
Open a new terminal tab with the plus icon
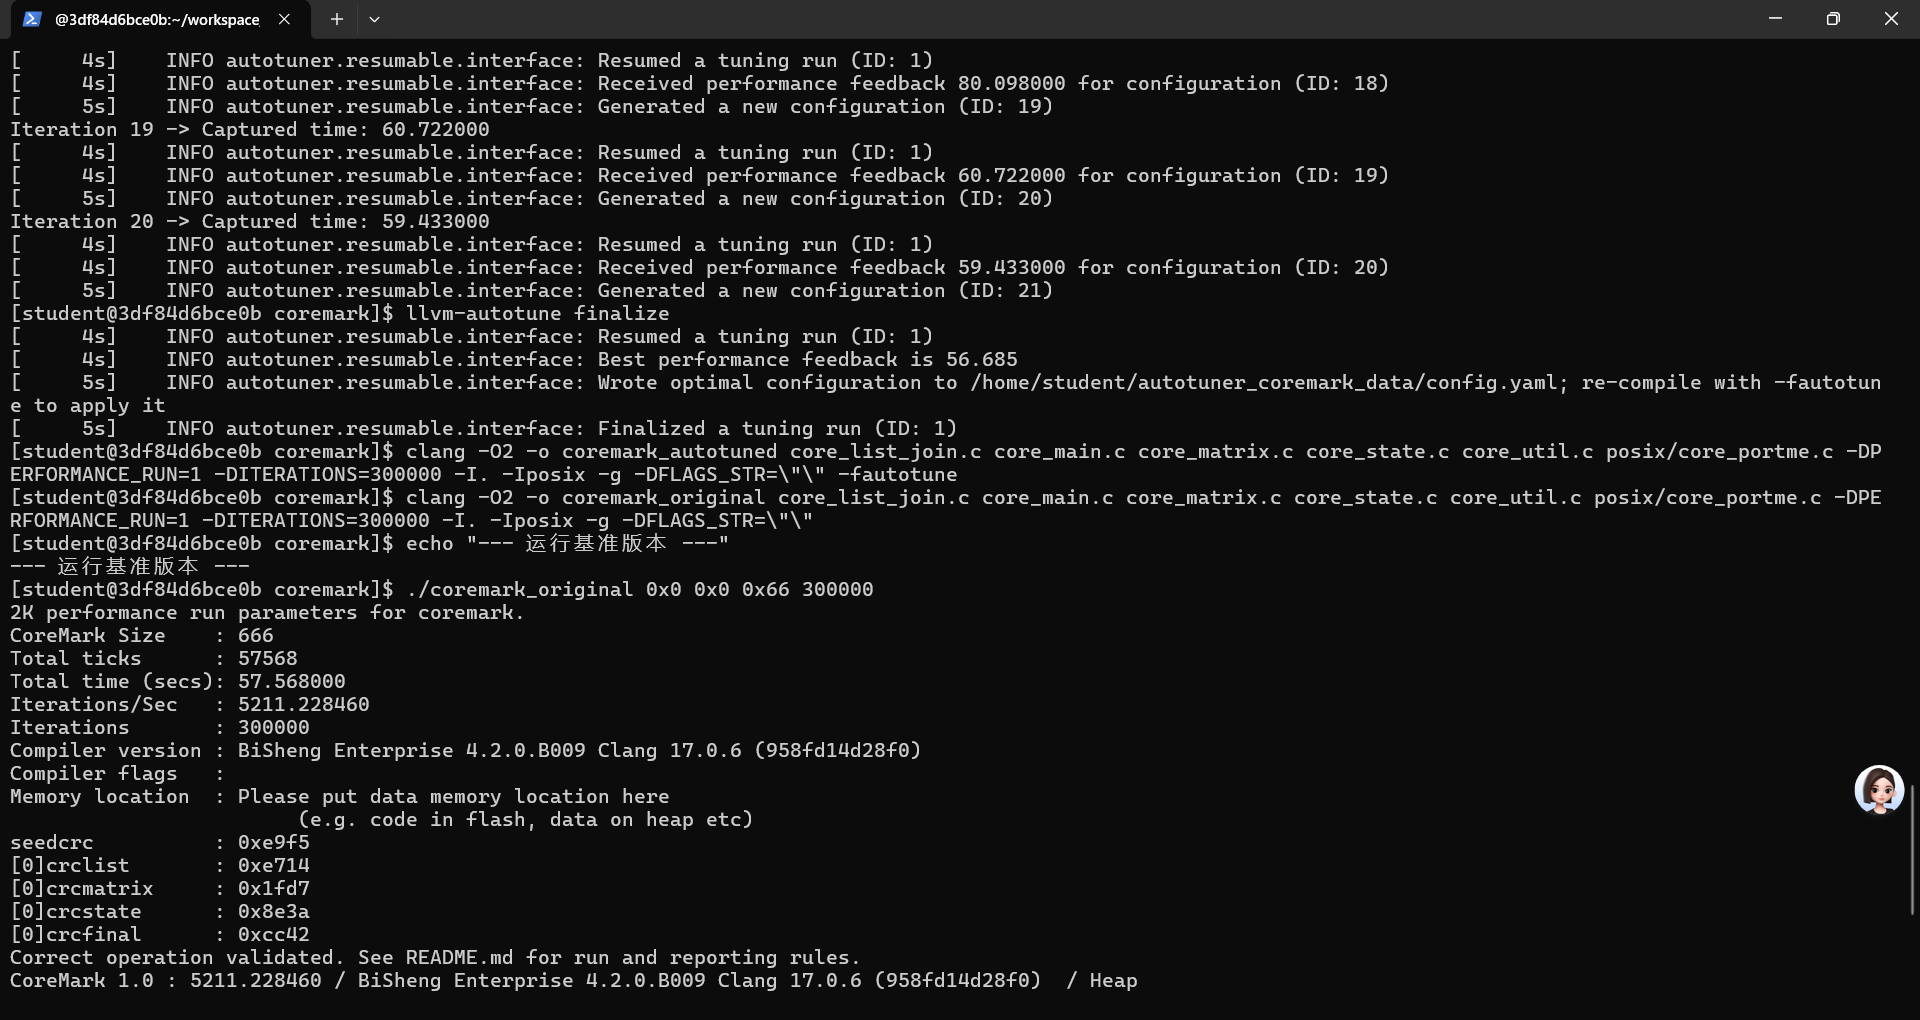click(336, 19)
